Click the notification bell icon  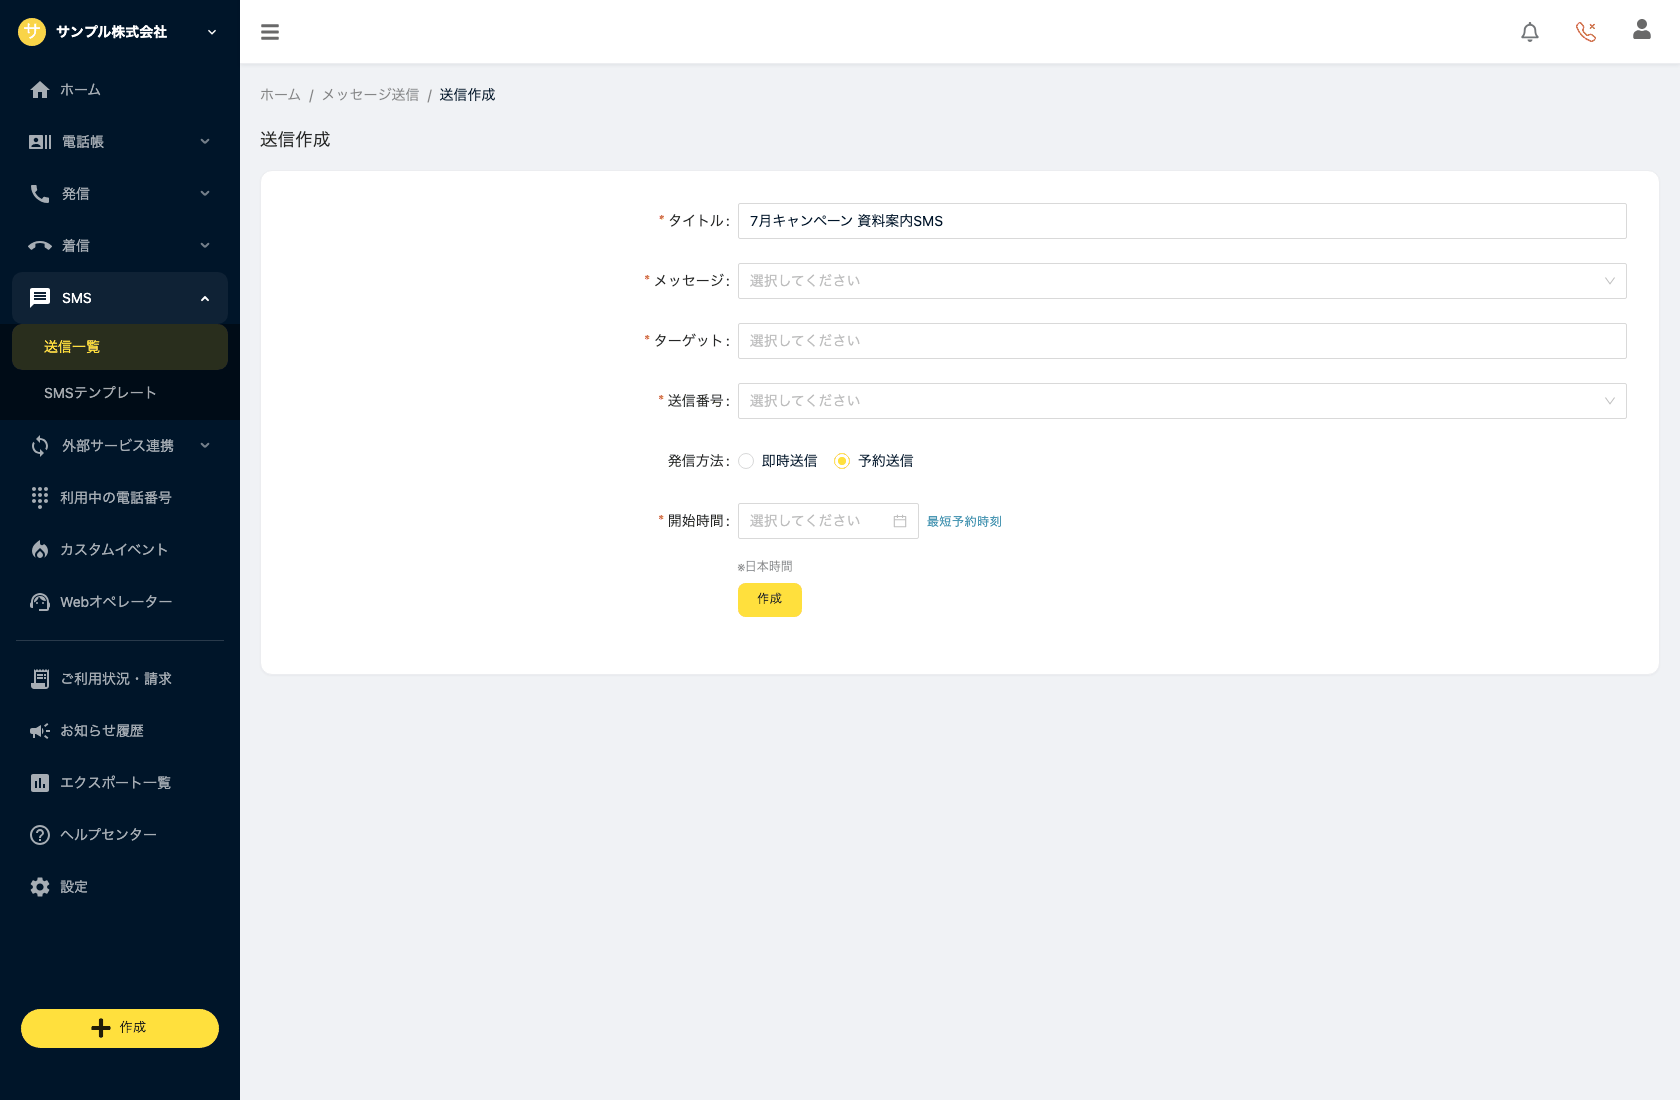1530,32
